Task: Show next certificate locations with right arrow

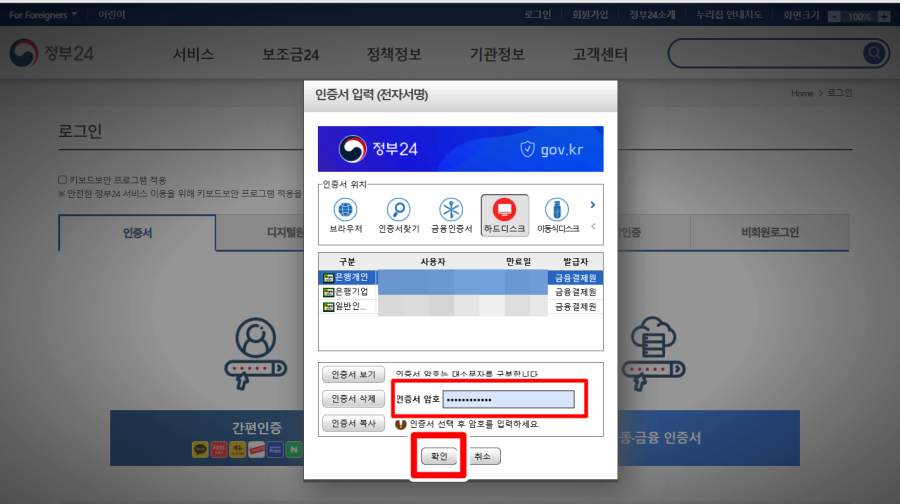Action: coord(593,205)
